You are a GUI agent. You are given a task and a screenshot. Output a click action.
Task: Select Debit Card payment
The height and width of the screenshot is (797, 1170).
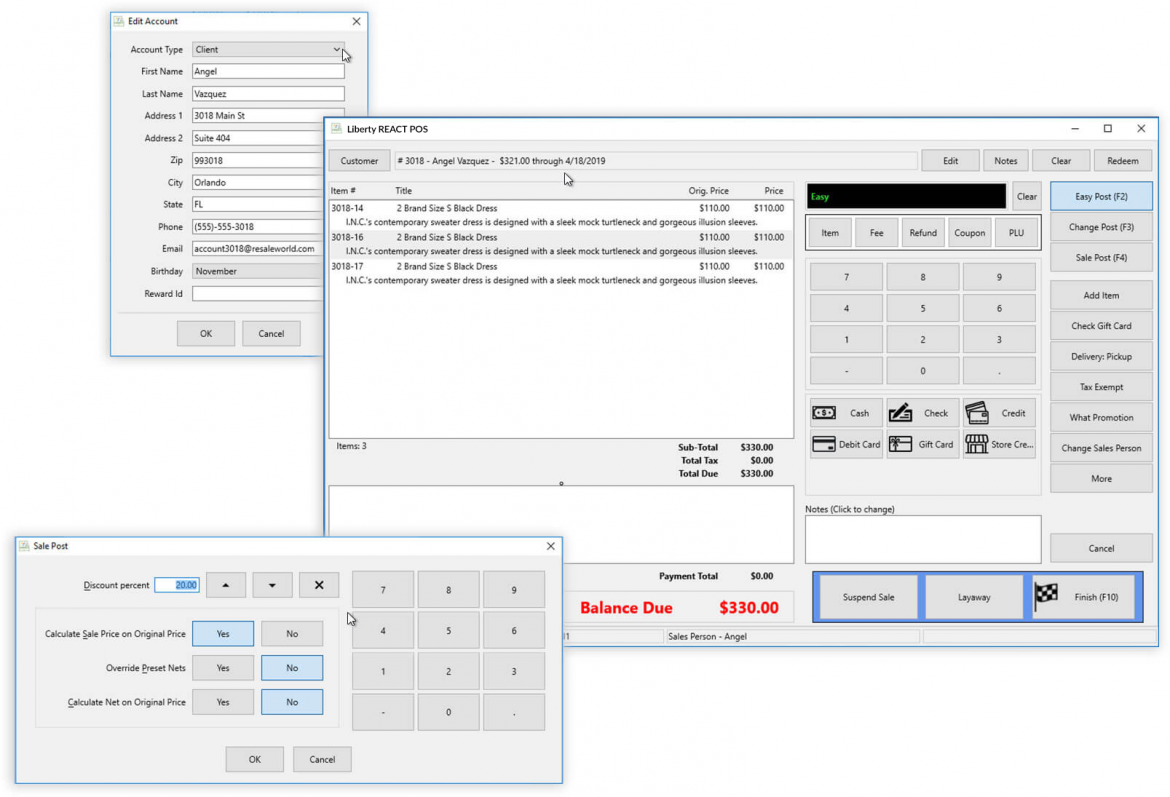pos(846,444)
